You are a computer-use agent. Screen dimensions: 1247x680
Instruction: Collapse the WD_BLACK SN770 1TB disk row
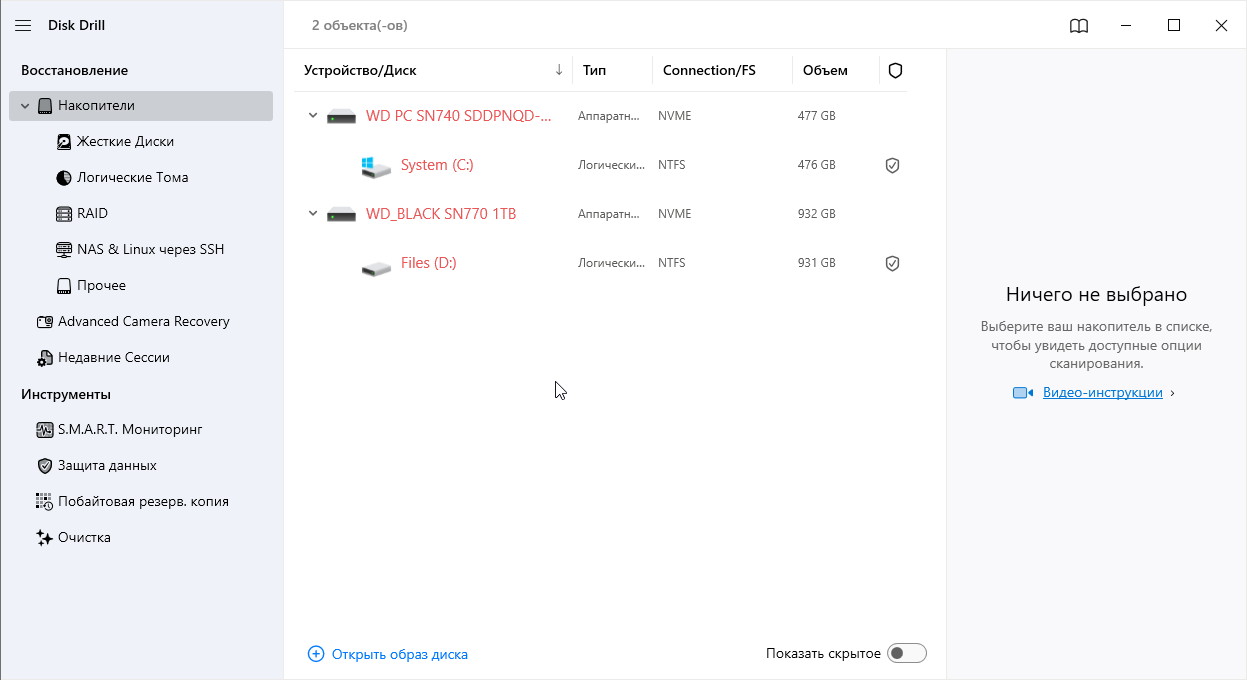tap(313, 214)
